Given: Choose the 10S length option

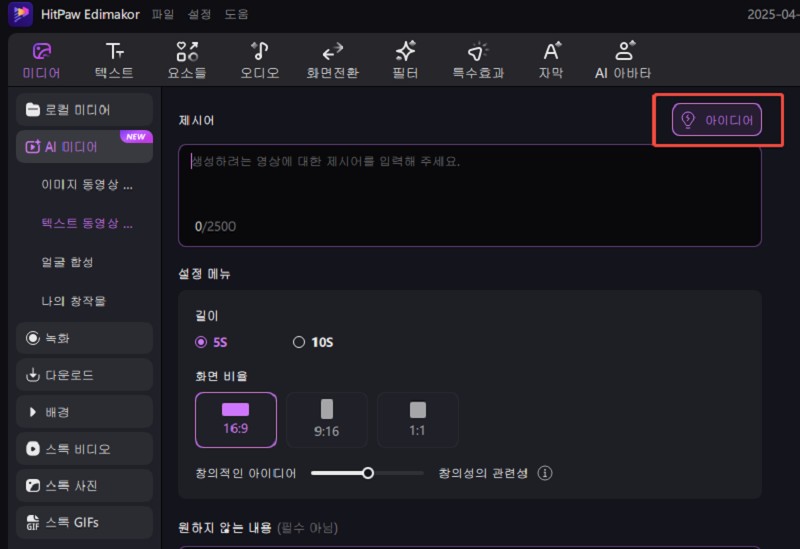Looking at the screenshot, I should point(298,342).
